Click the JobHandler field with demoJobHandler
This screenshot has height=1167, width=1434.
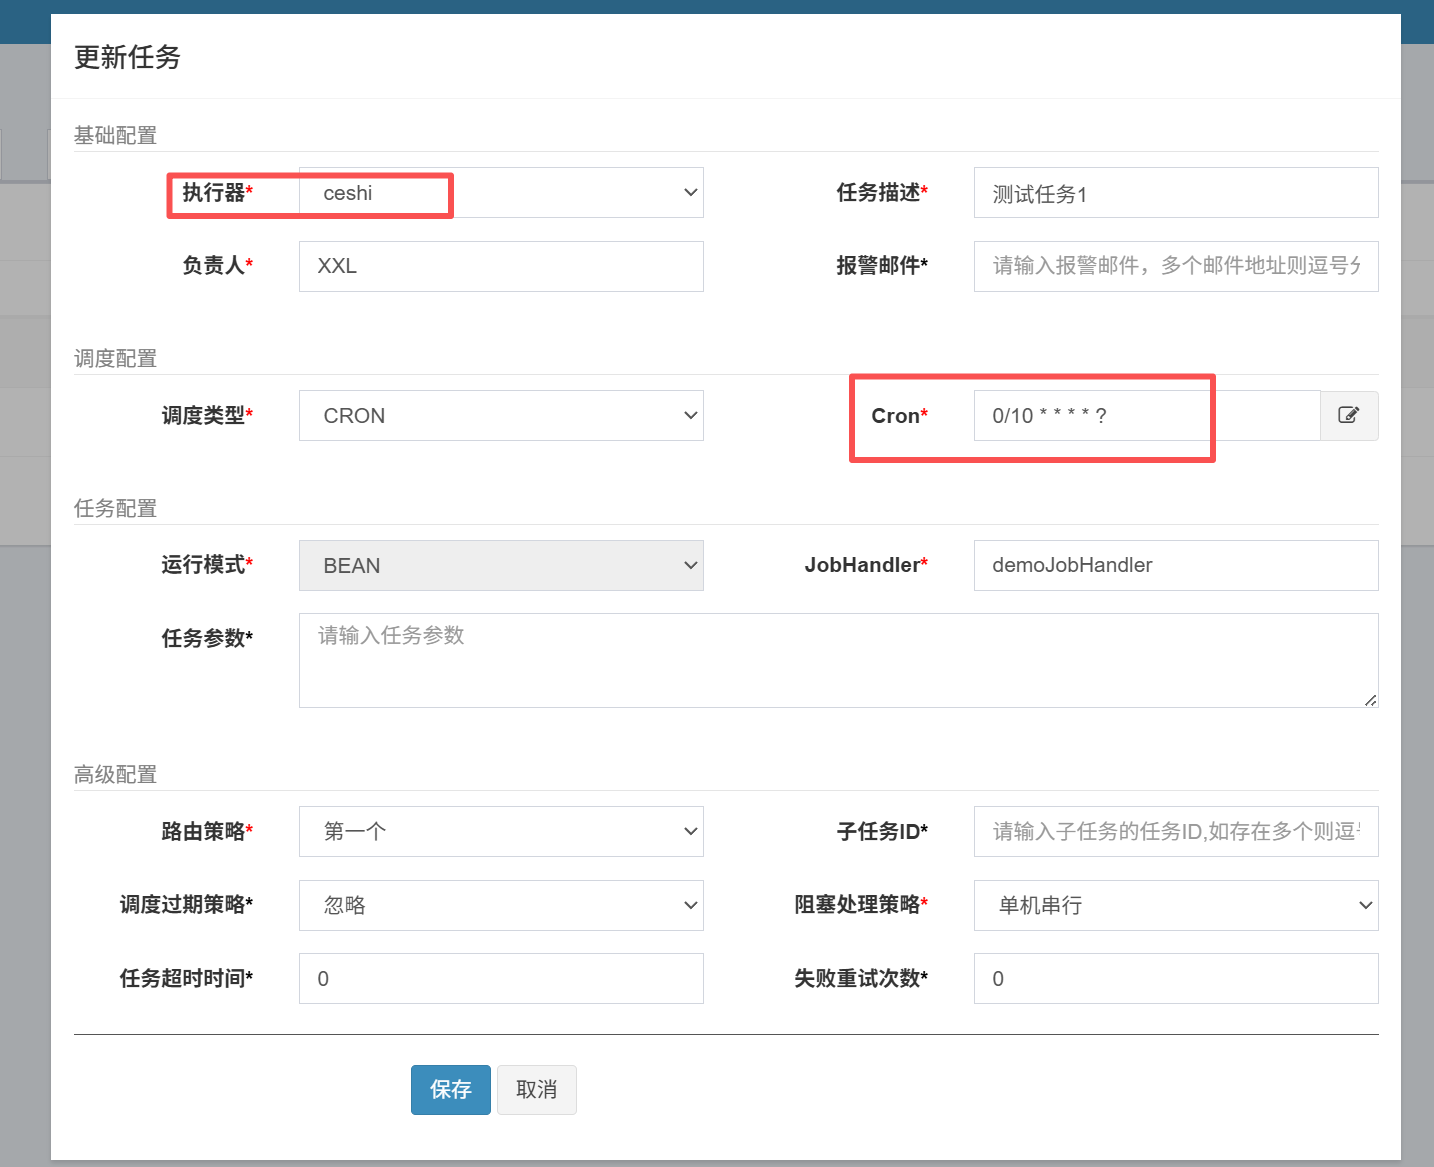[1175, 566]
